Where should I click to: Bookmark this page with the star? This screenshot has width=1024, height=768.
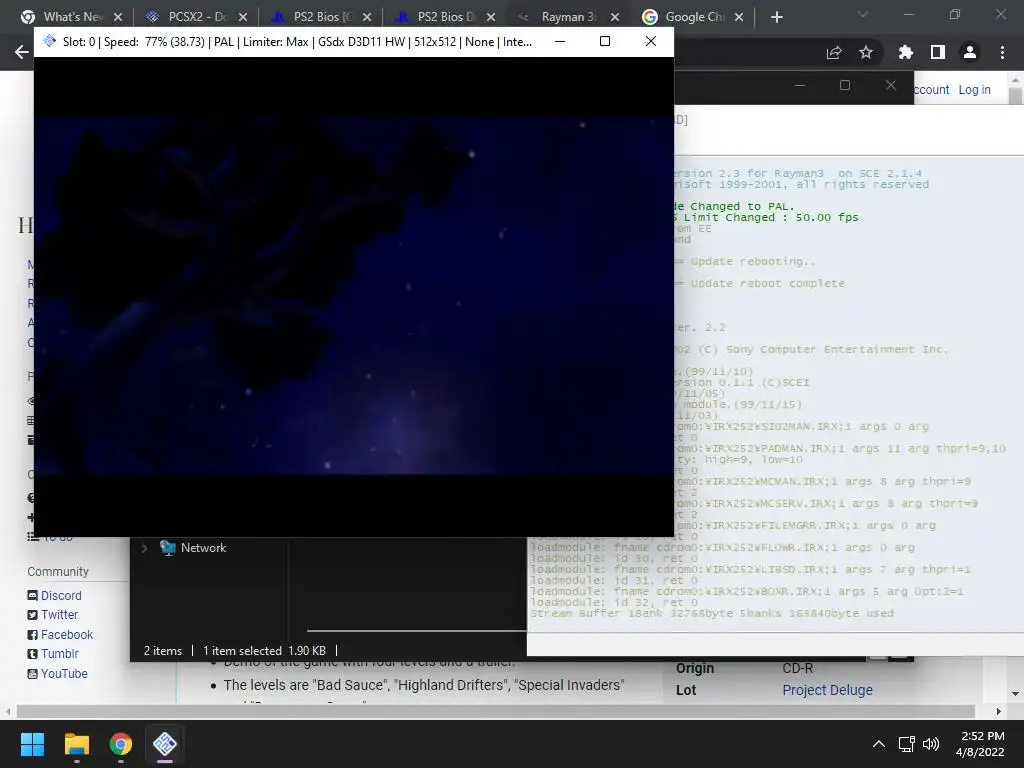(866, 52)
